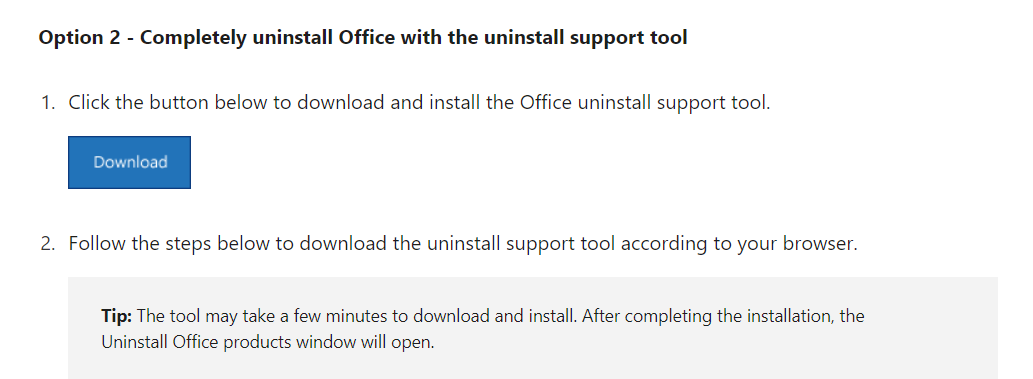Image resolution: width=1033 pixels, height=379 pixels.
Task: Click 'Completely uninstall Office' in heading
Action: (267, 38)
